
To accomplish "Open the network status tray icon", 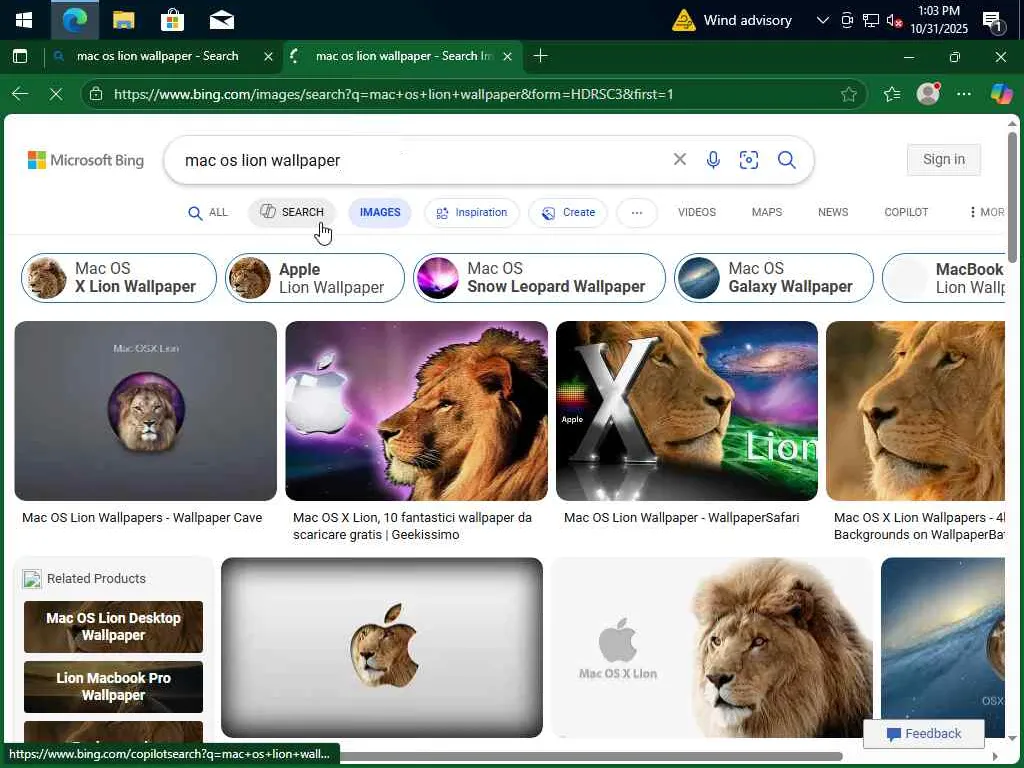I will click(x=871, y=20).
